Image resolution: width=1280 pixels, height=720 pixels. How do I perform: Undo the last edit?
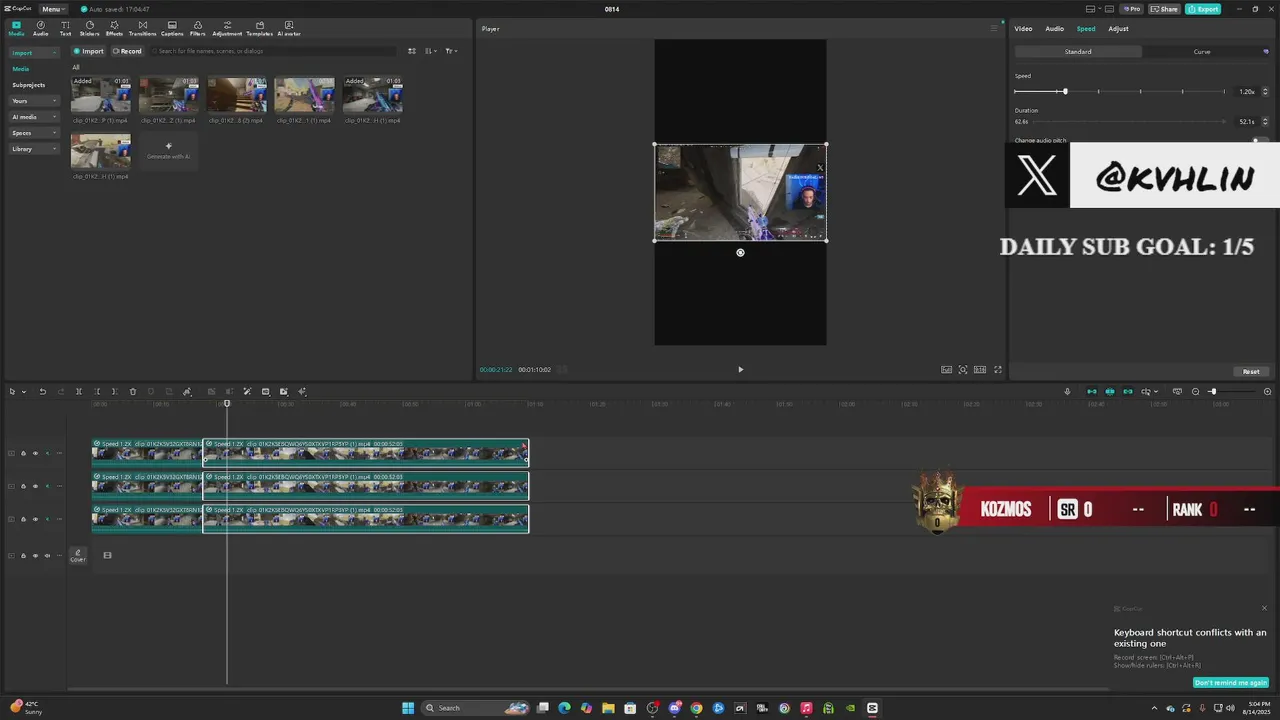(42, 392)
